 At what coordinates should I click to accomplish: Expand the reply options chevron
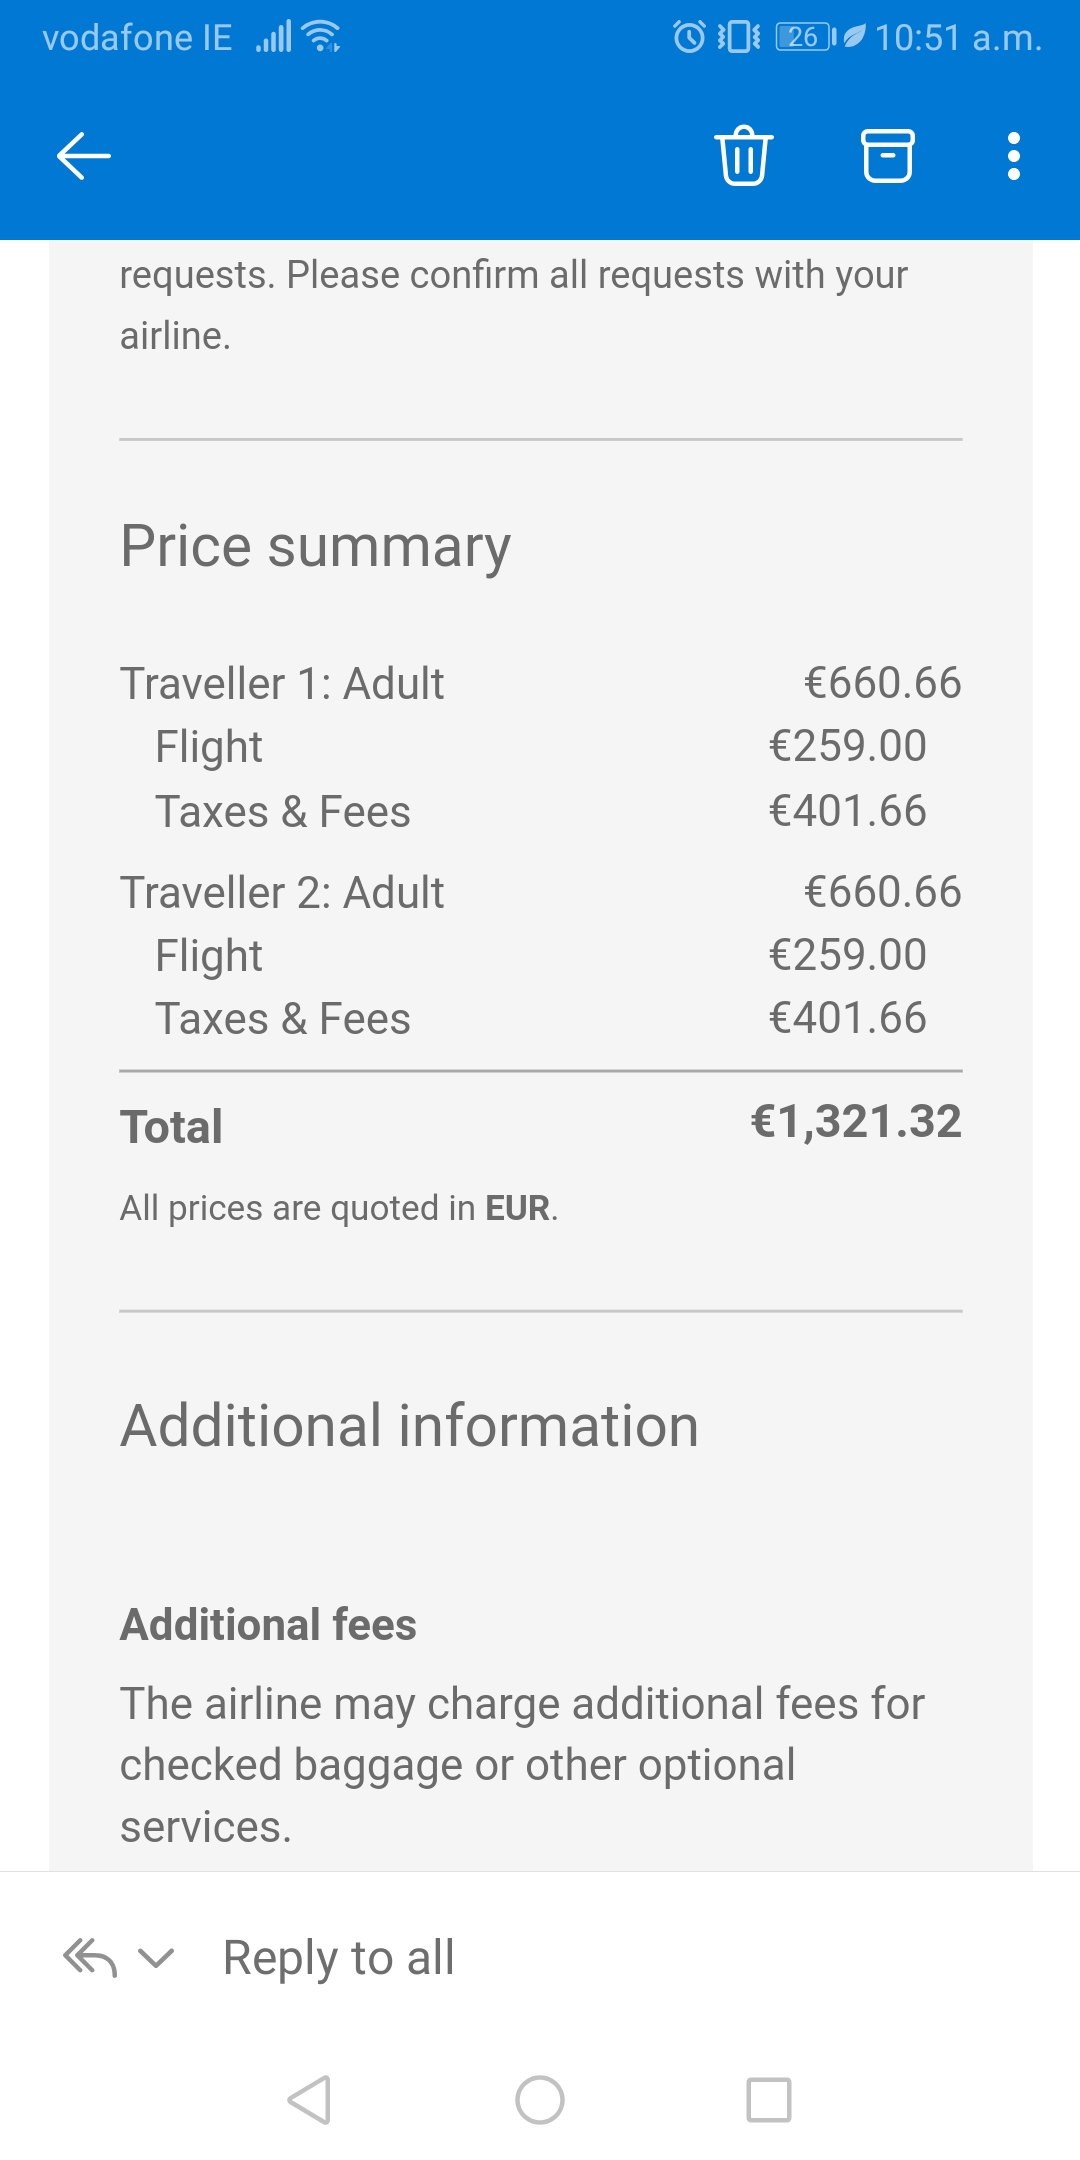[156, 1958]
